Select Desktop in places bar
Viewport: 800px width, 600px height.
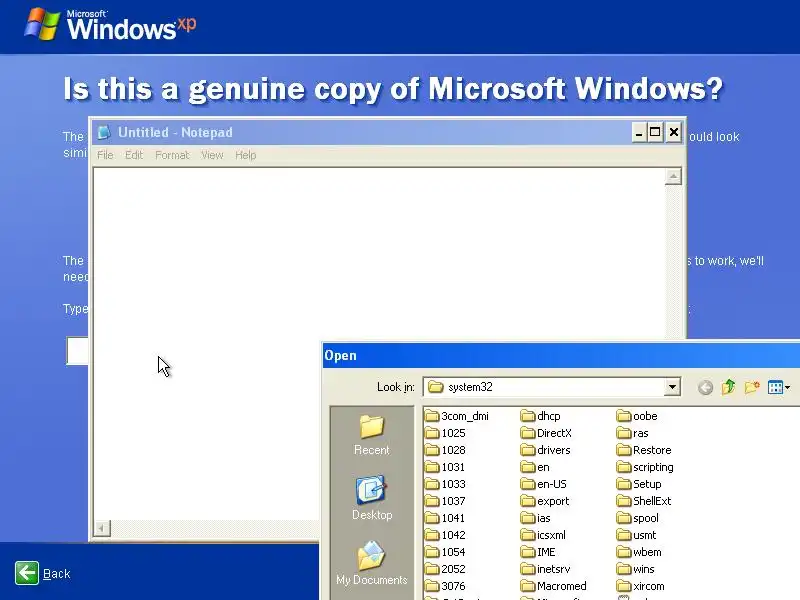(371, 498)
